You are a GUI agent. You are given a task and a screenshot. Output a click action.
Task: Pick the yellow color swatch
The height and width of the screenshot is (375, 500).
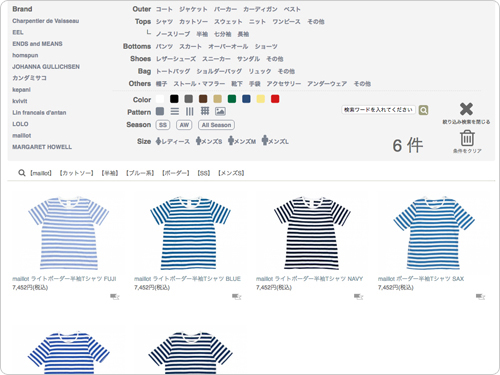[x=261, y=99]
